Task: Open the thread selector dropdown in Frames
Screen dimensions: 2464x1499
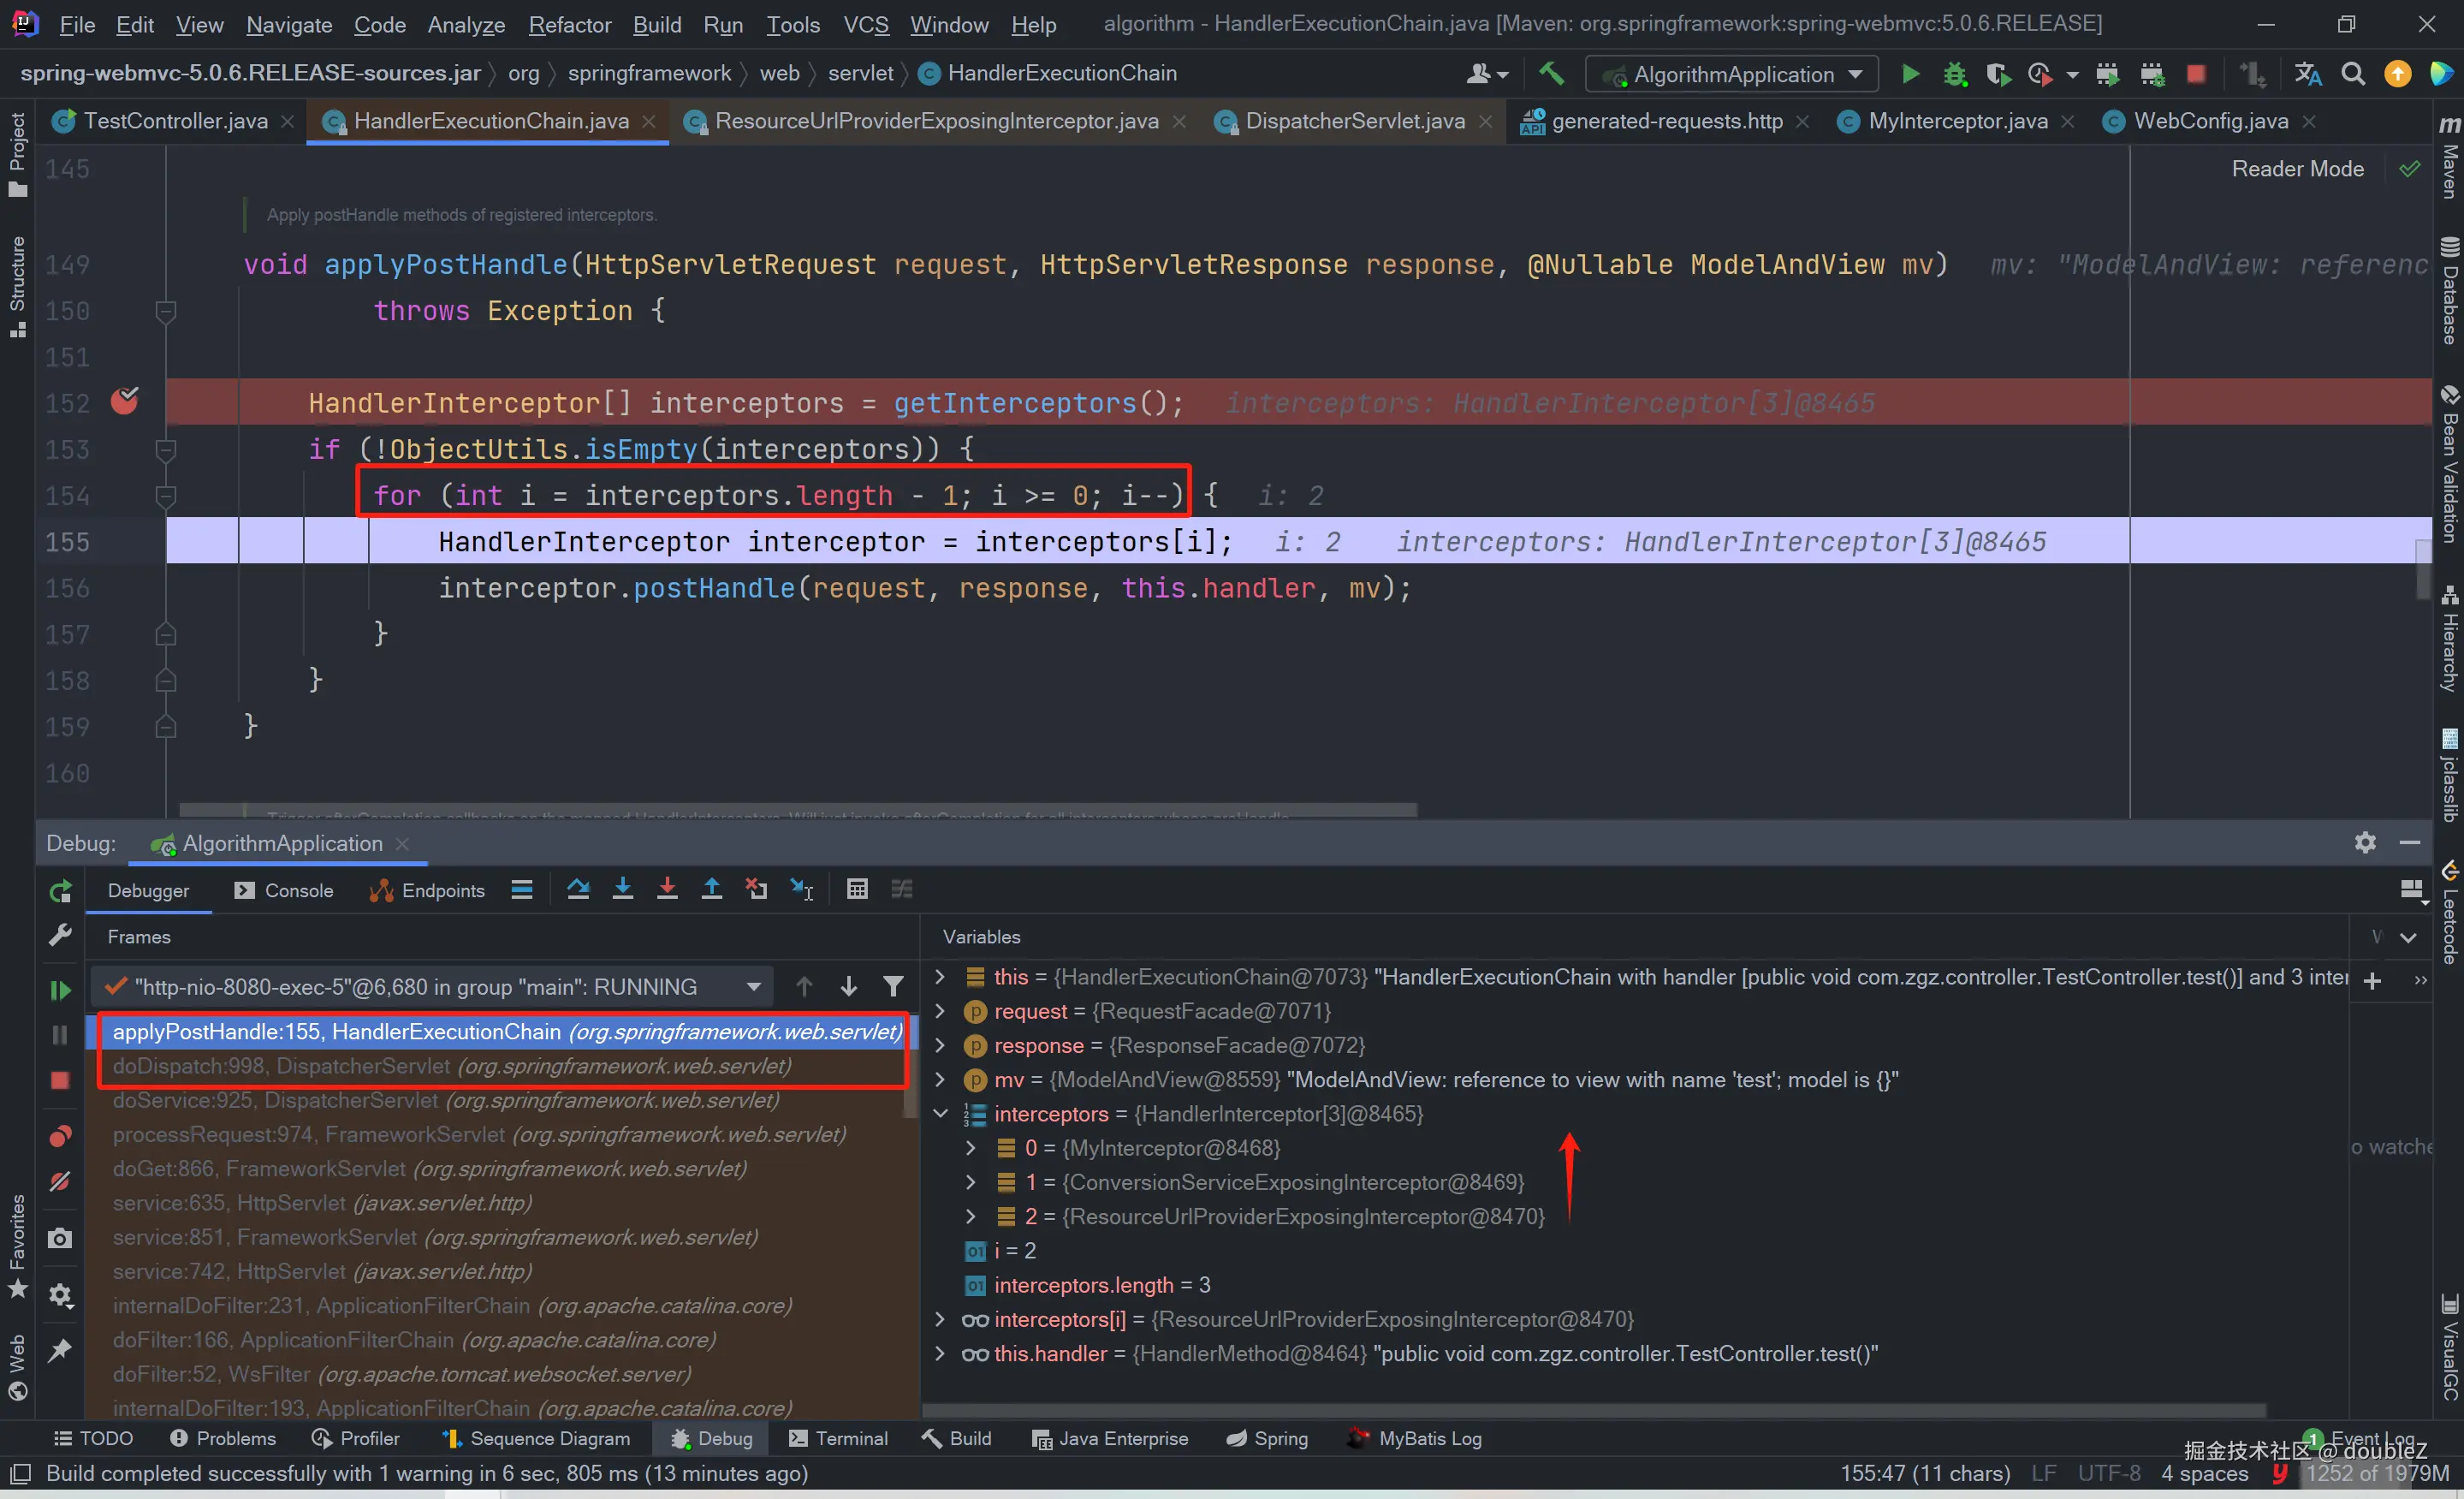Action: pyautogui.click(x=753, y=987)
